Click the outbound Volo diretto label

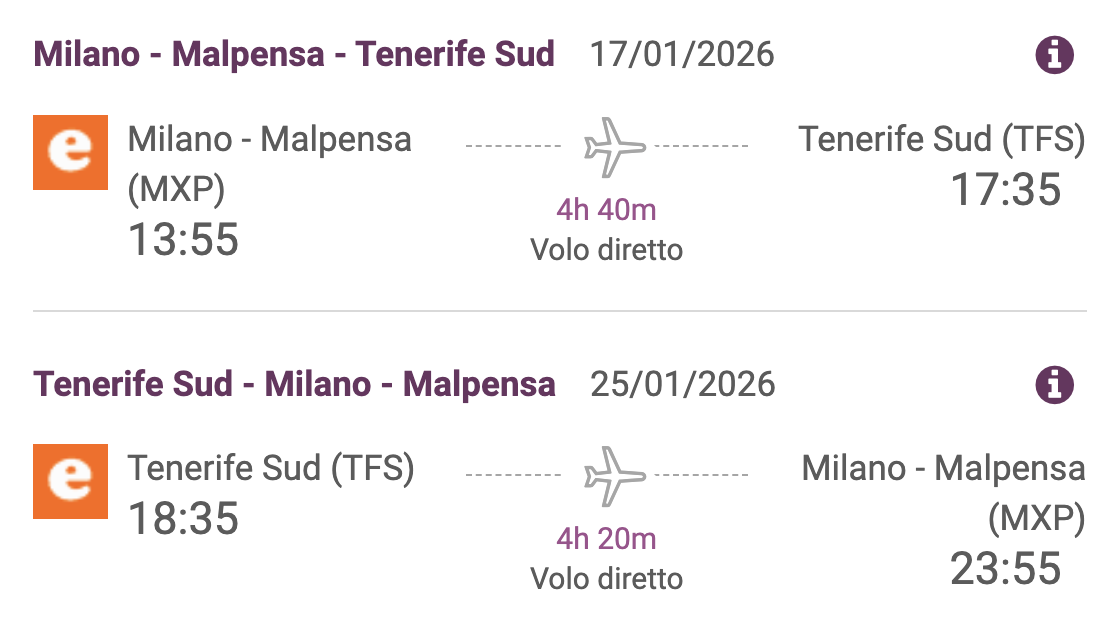pyautogui.click(x=606, y=249)
